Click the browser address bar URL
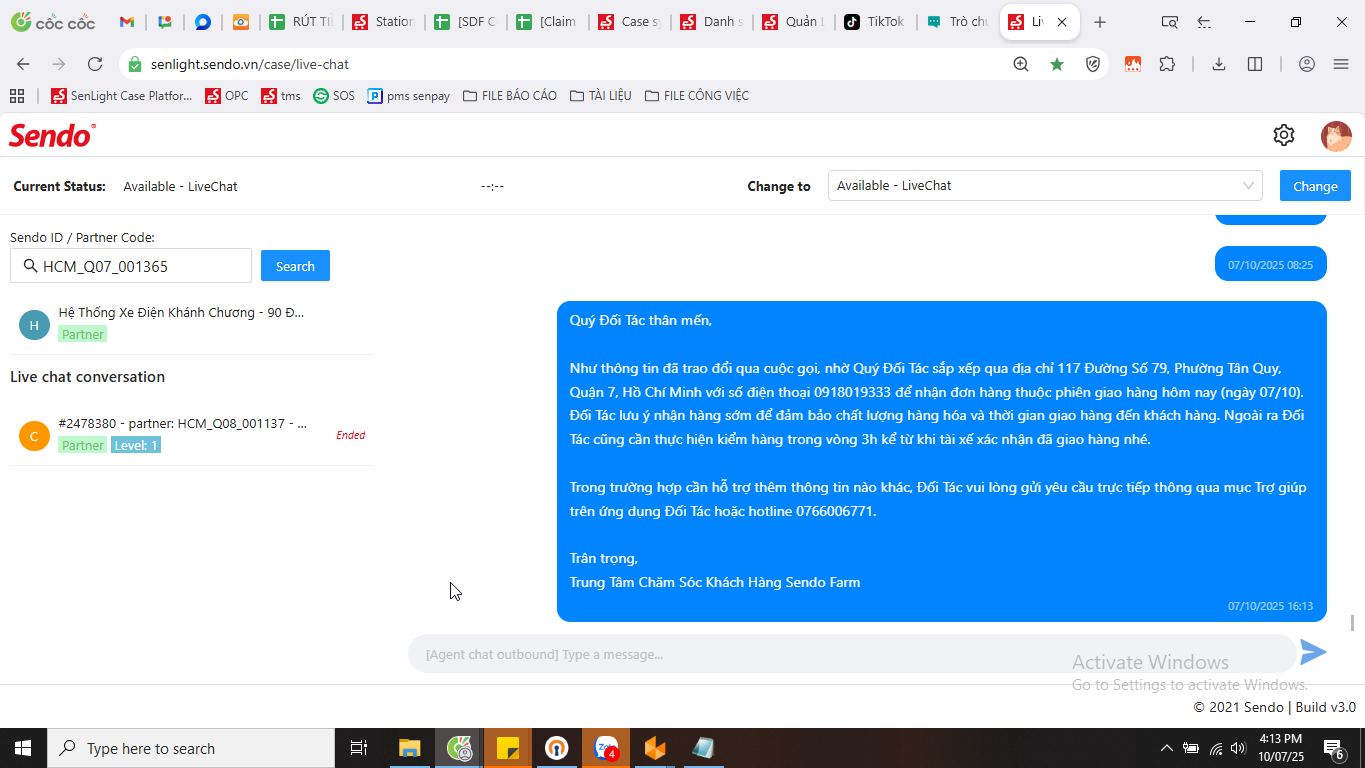 pyautogui.click(x=250, y=64)
